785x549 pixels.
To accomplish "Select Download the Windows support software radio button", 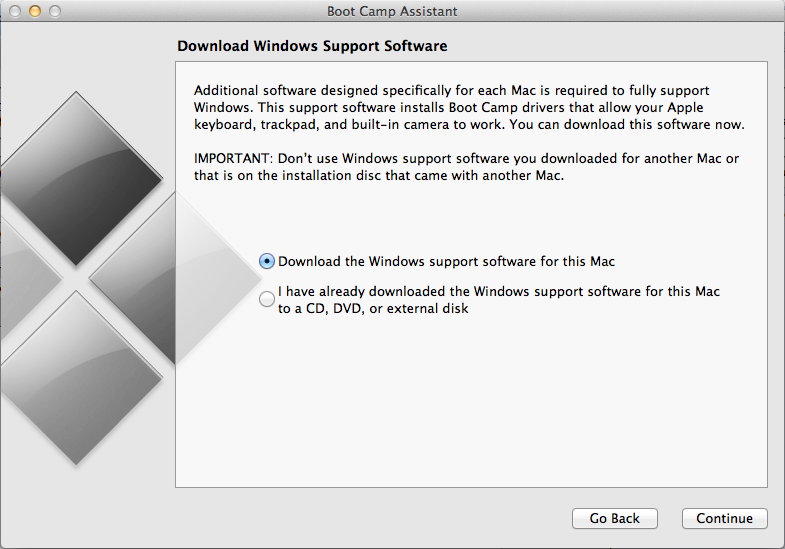I will (x=267, y=261).
